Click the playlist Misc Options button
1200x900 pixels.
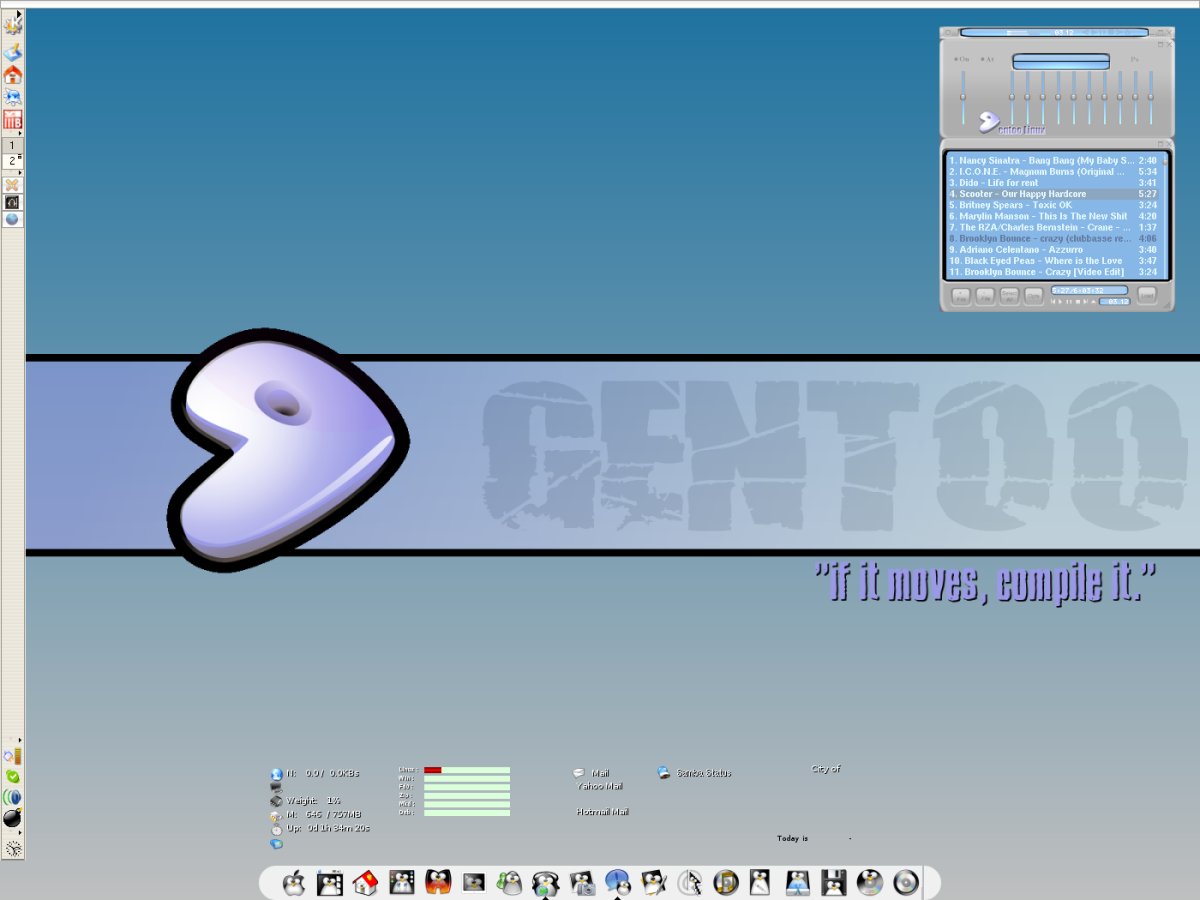pyautogui.click(x=1034, y=296)
